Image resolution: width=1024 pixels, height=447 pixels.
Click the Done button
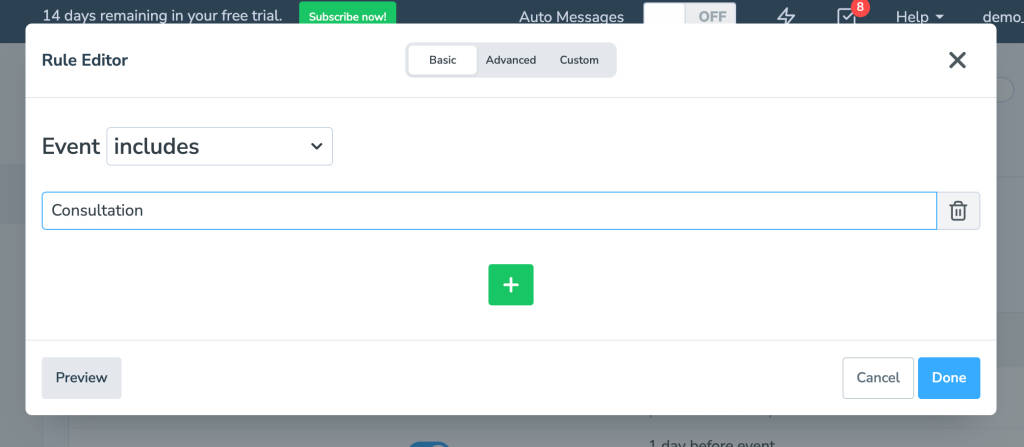(x=949, y=378)
